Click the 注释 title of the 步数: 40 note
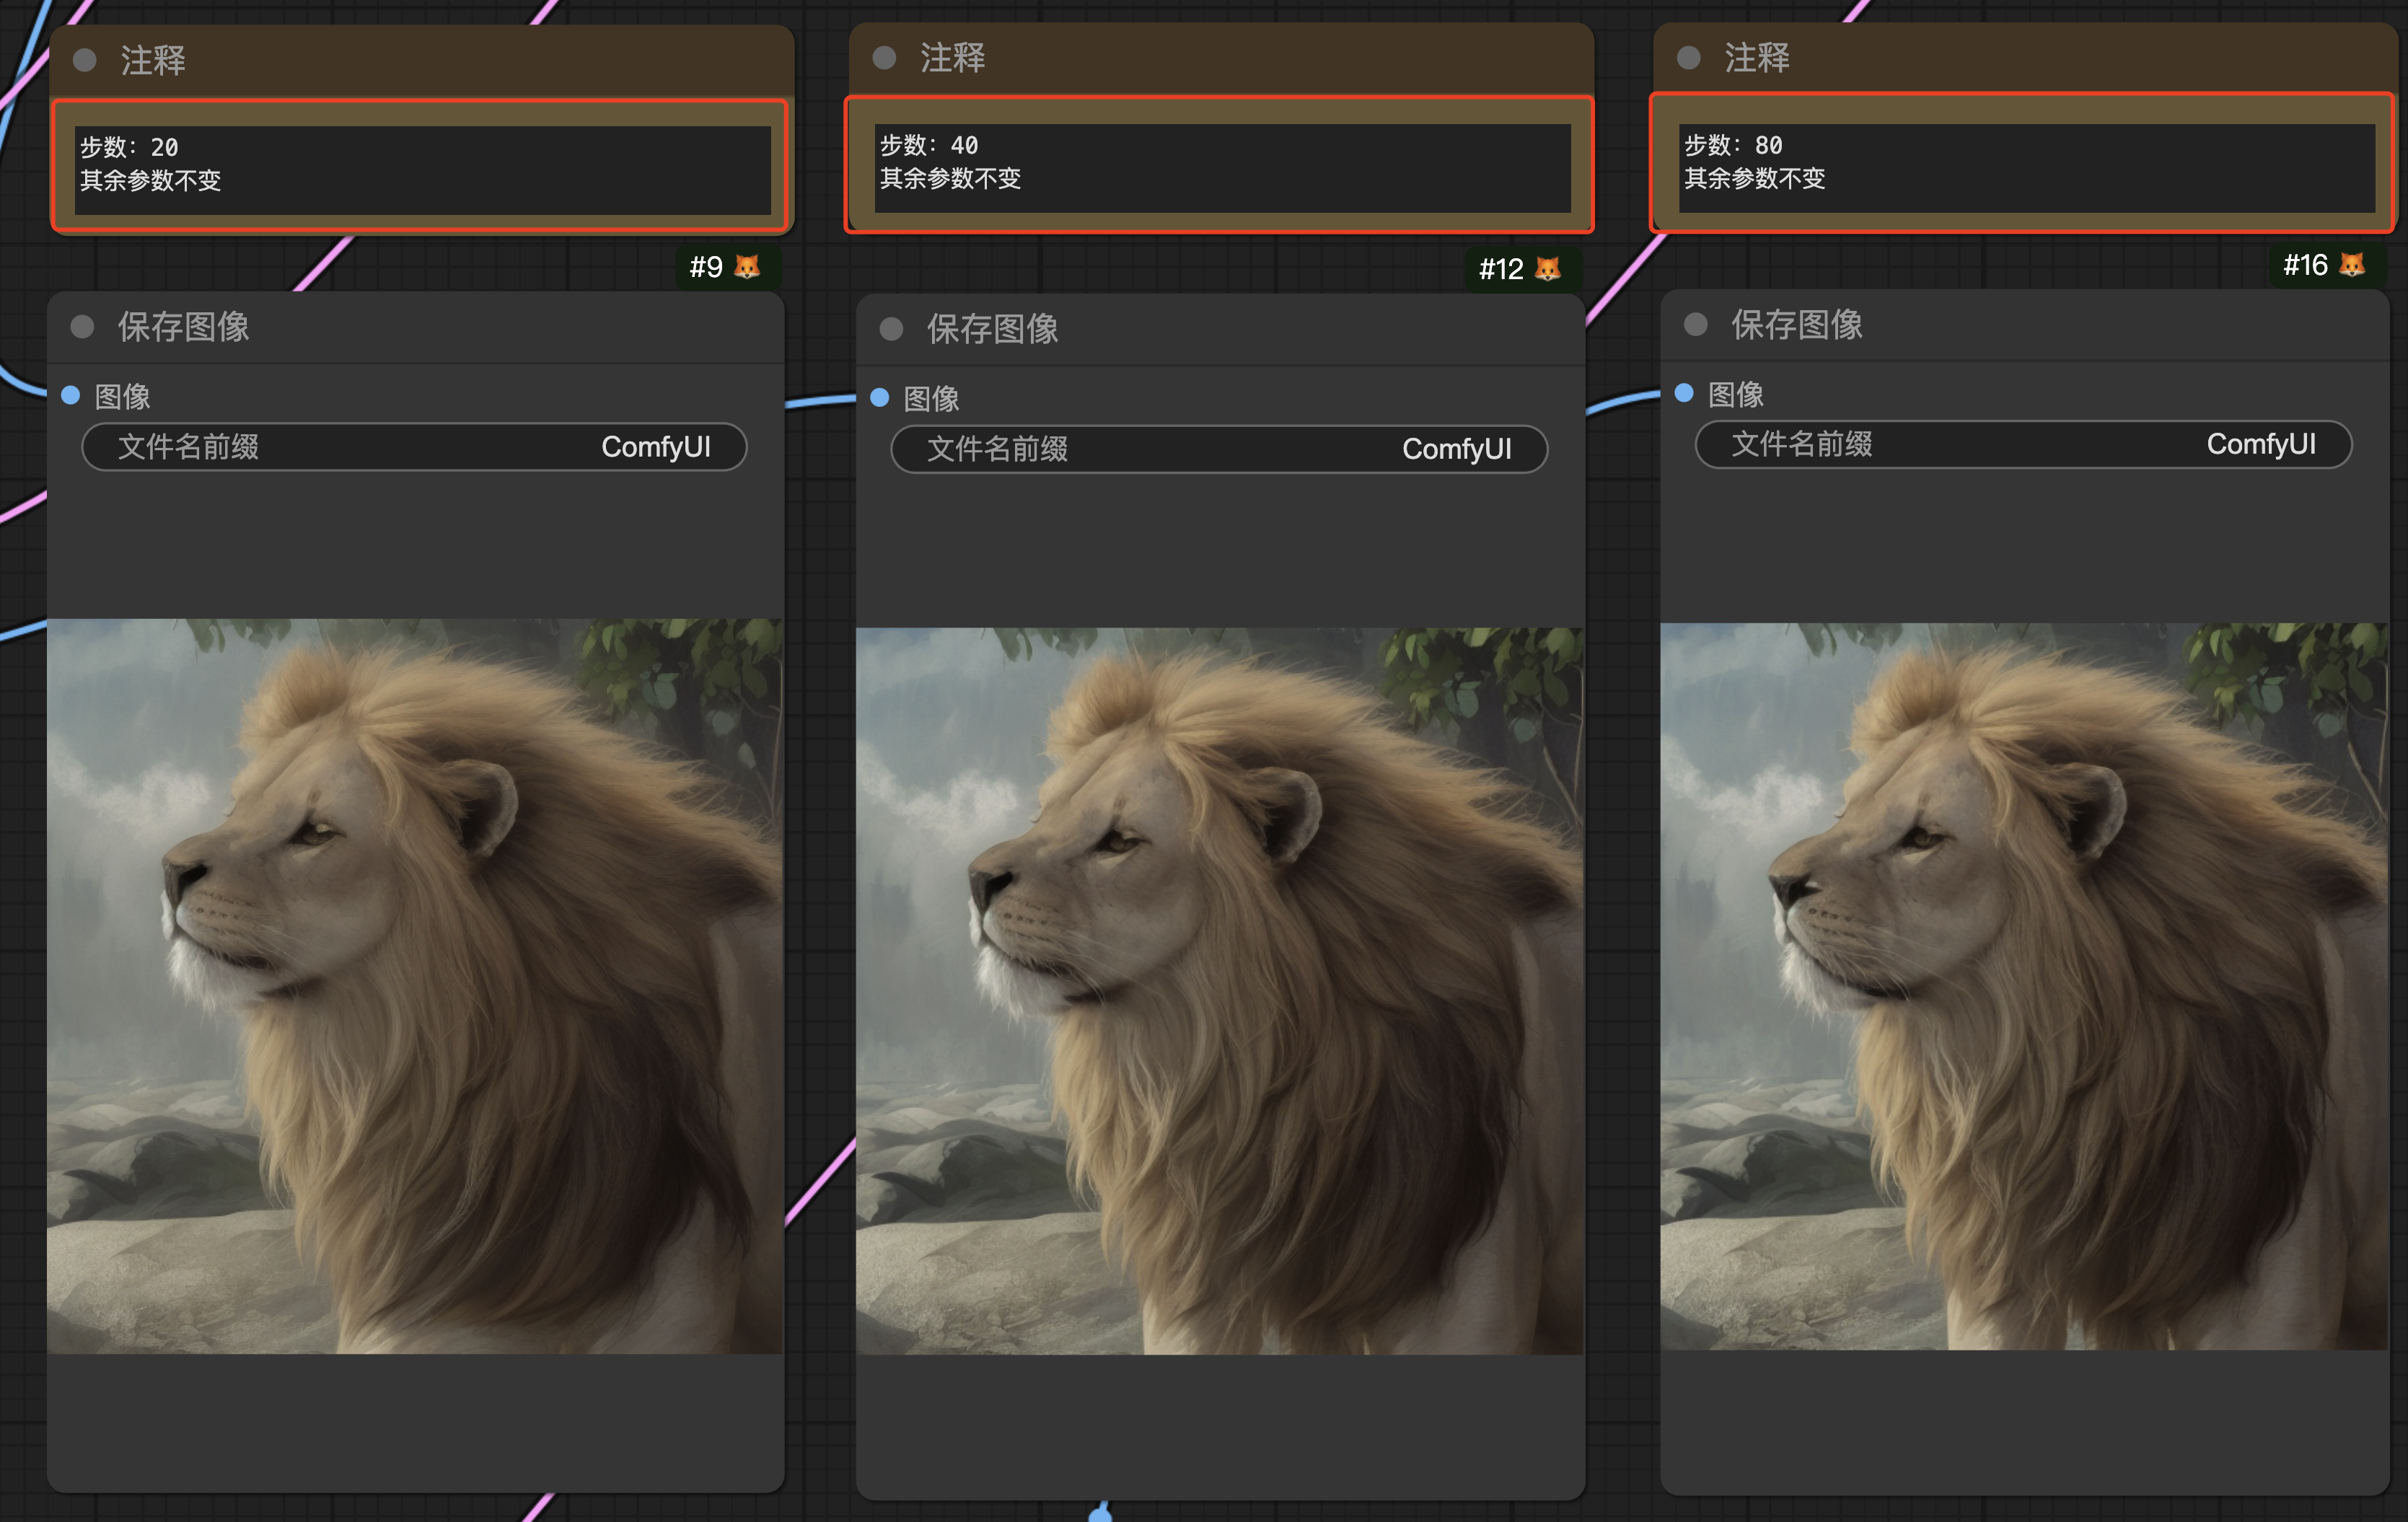Image resolution: width=2408 pixels, height=1522 pixels. click(953, 58)
